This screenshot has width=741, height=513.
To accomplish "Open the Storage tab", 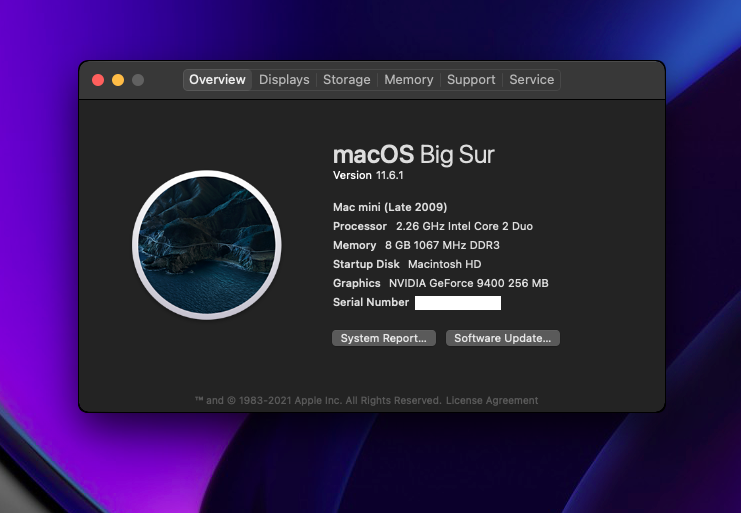I will tap(346, 80).
